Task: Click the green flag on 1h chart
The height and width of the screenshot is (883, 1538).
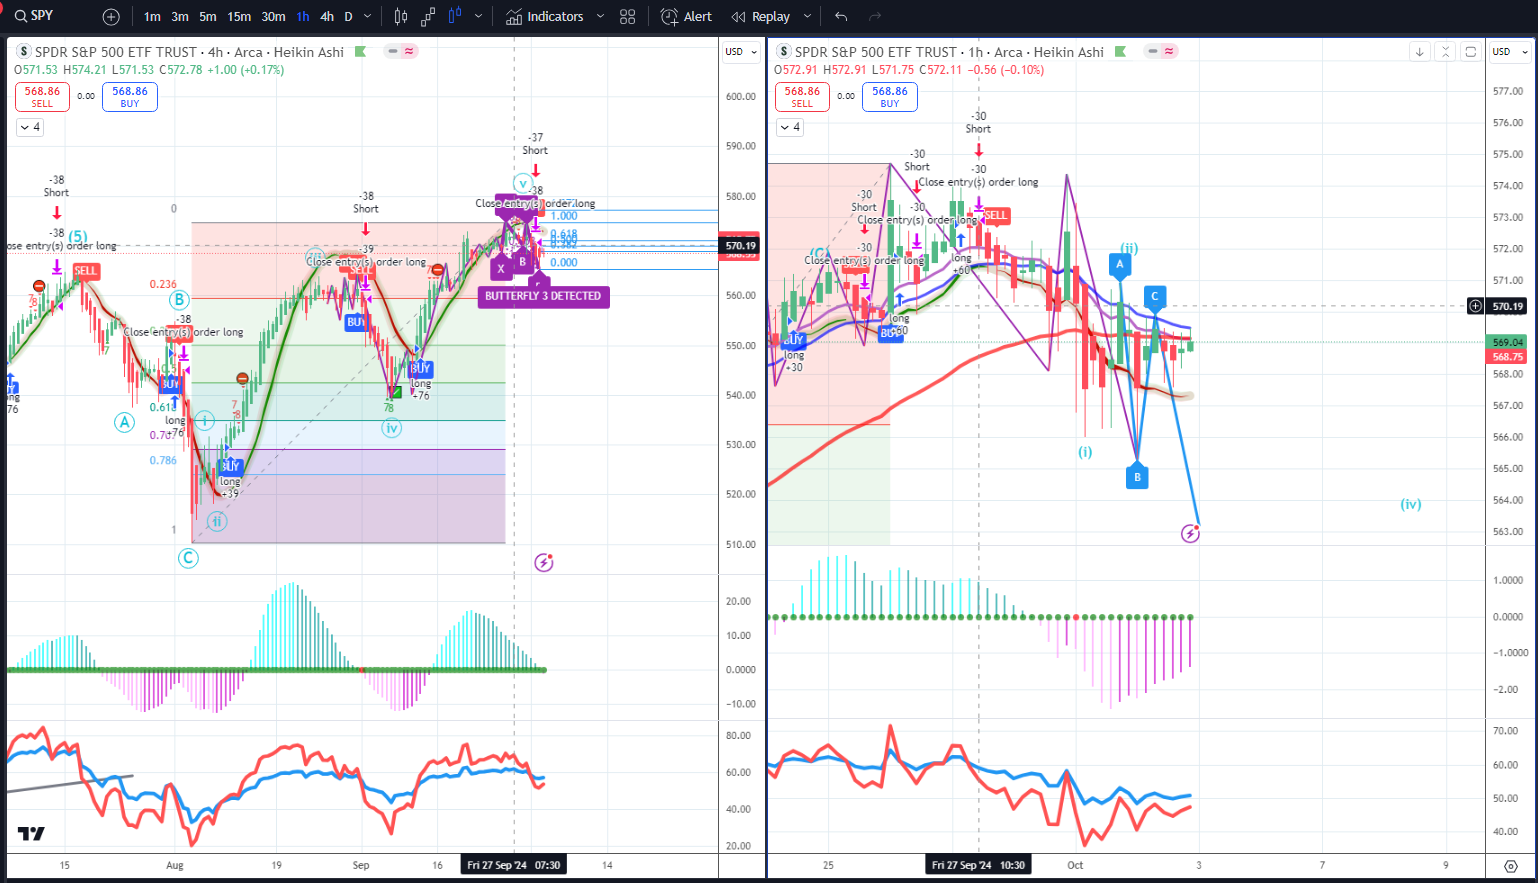Action: [1120, 52]
